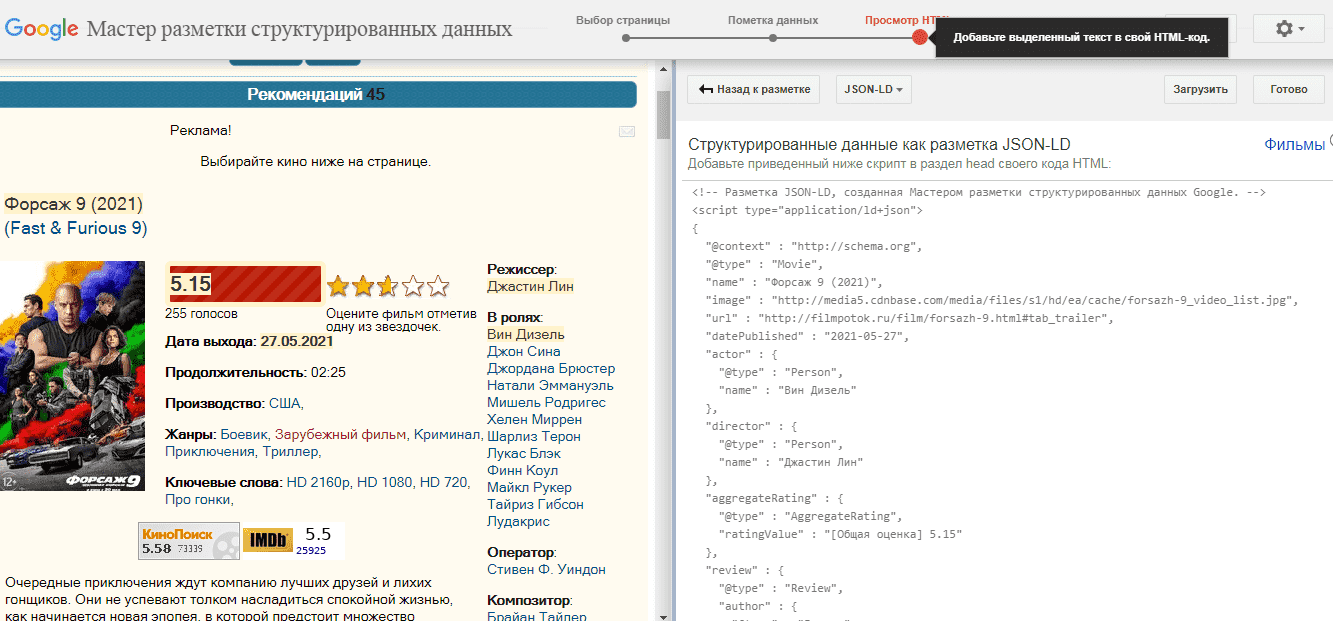The width and height of the screenshot is (1333, 621).
Task: Open actor link Майкл Рукер
Action: [x=530, y=487]
